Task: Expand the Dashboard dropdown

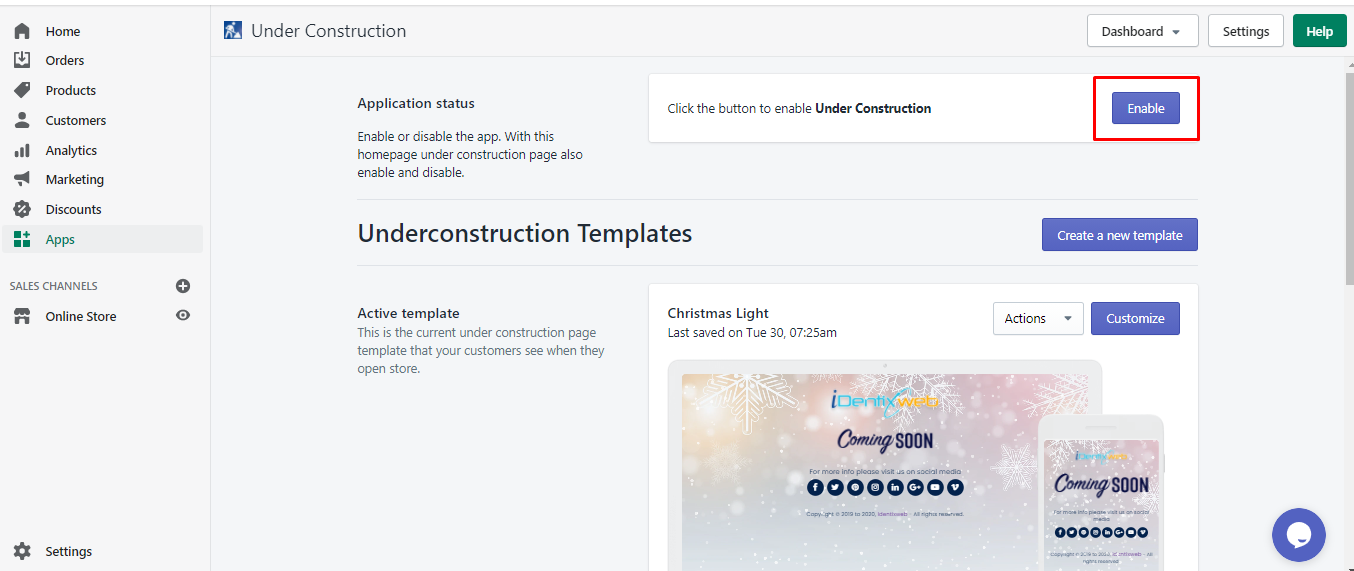Action: [1142, 31]
